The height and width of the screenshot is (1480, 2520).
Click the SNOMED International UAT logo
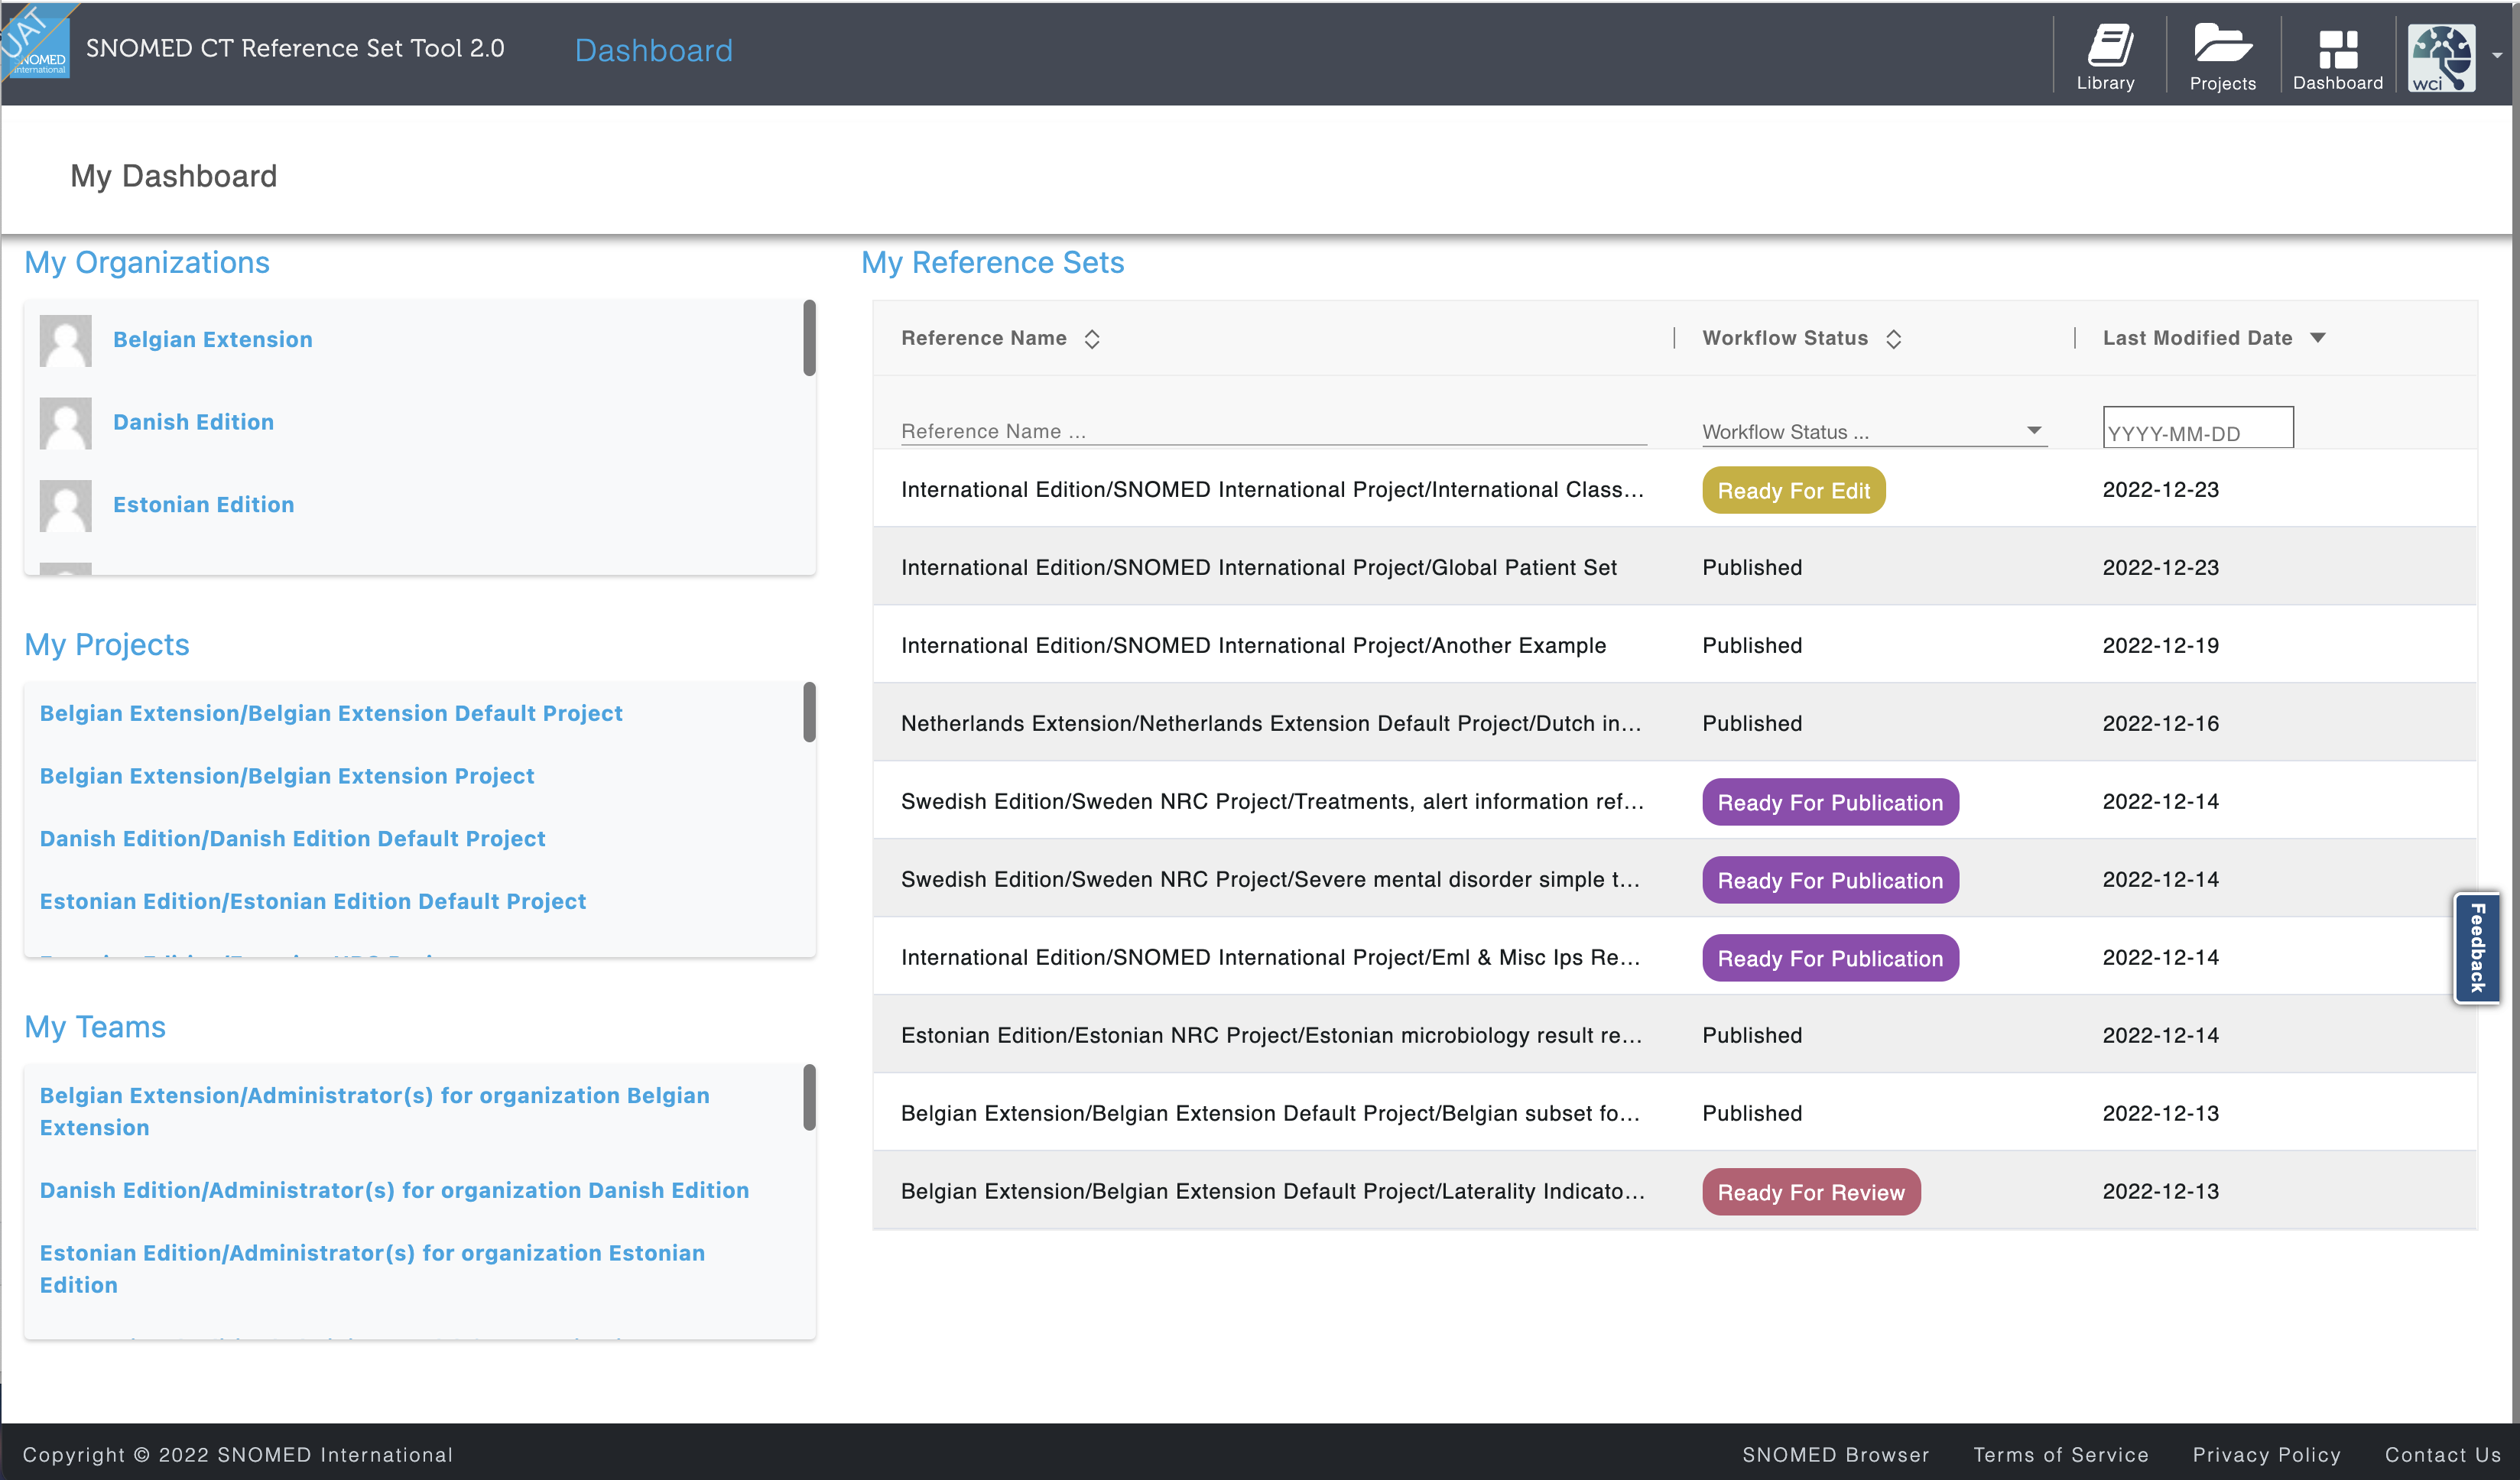click(x=35, y=42)
